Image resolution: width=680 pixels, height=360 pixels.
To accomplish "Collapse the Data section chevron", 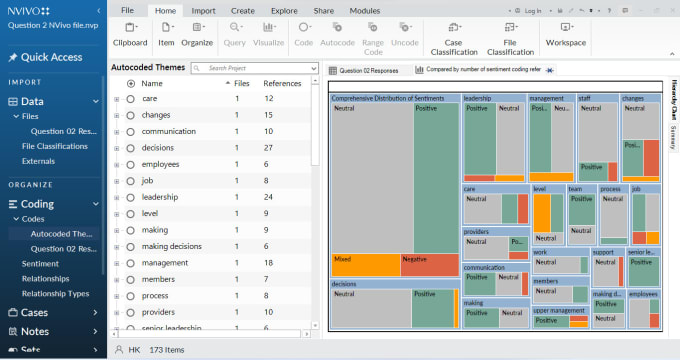I will [x=96, y=101].
